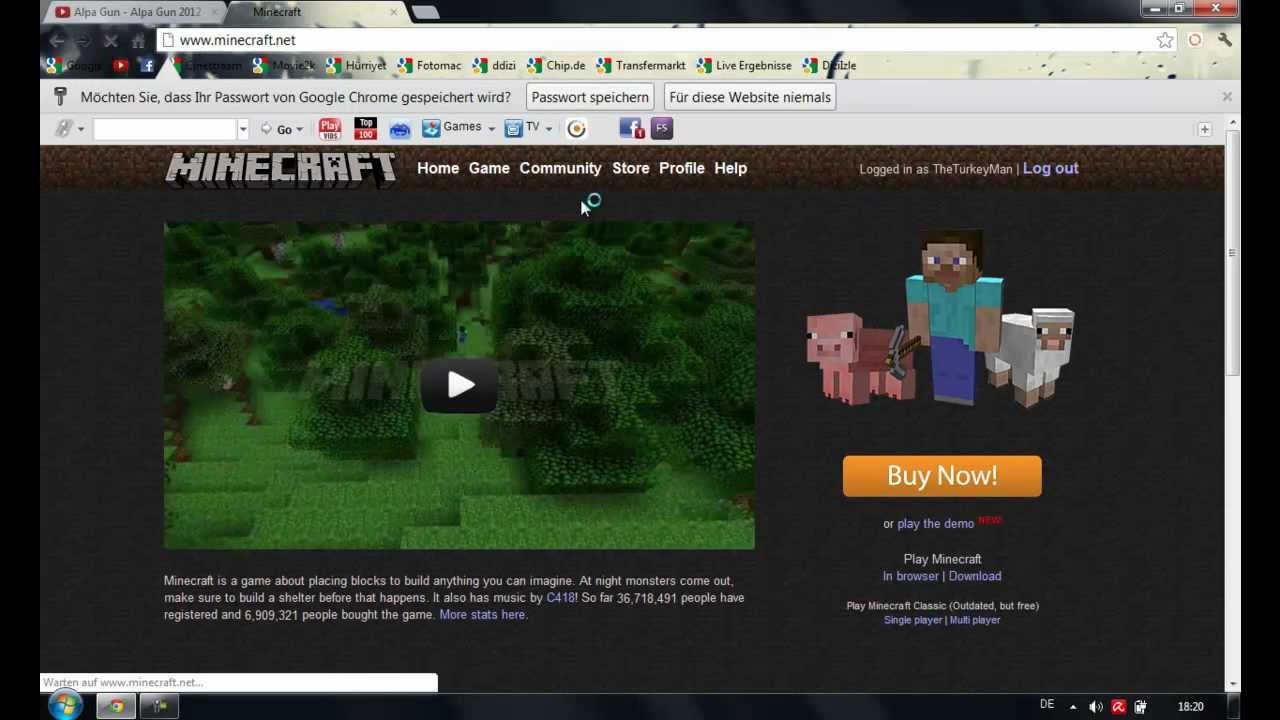The image size is (1280, 720).
Task: Open the Movie2k bookmark
Action: 282,65
